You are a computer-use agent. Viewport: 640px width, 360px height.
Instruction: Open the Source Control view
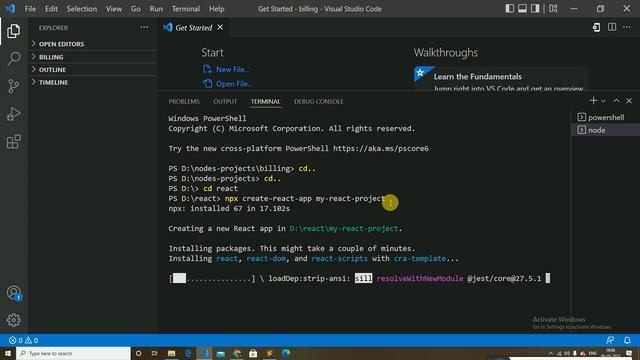pos(13,86)
